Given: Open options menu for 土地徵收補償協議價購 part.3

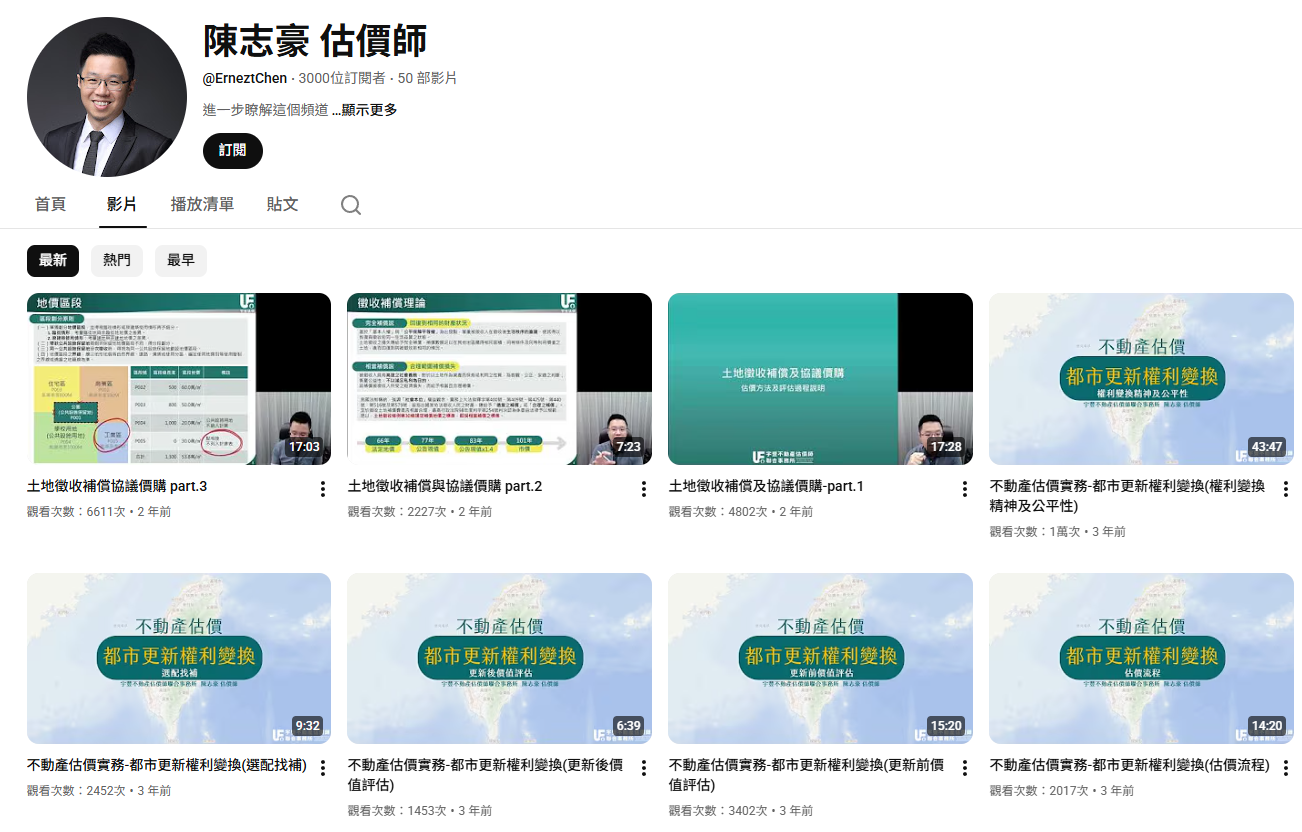Looking at the screenshot, I should 321,488.
